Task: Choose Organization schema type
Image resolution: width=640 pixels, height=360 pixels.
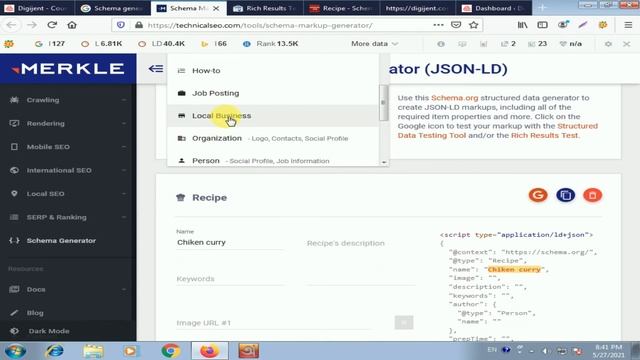Action: 273,138
